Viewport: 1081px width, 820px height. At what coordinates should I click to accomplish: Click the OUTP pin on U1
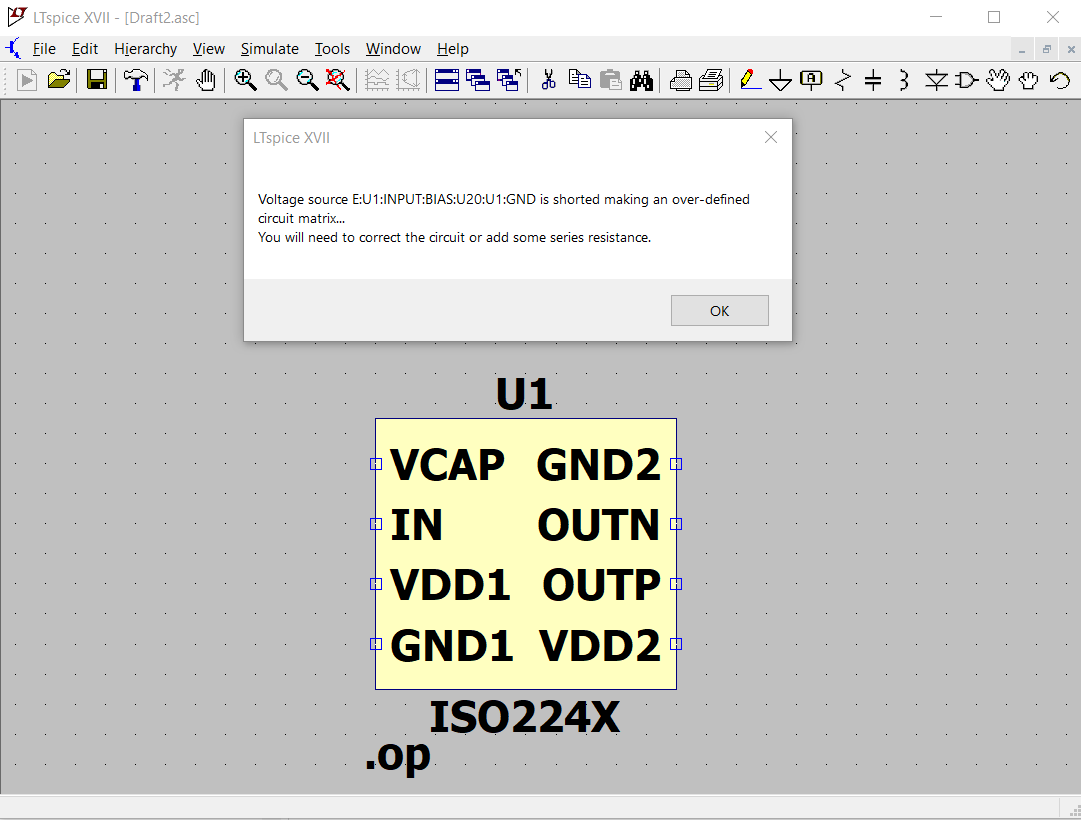pyautogui.click(x=676, y=584)
